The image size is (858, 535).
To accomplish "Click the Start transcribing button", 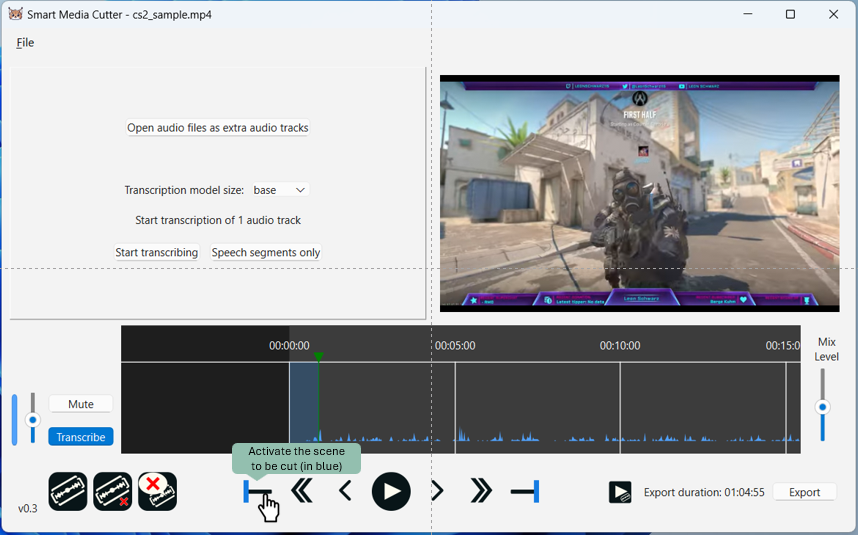I will point(156,253).
